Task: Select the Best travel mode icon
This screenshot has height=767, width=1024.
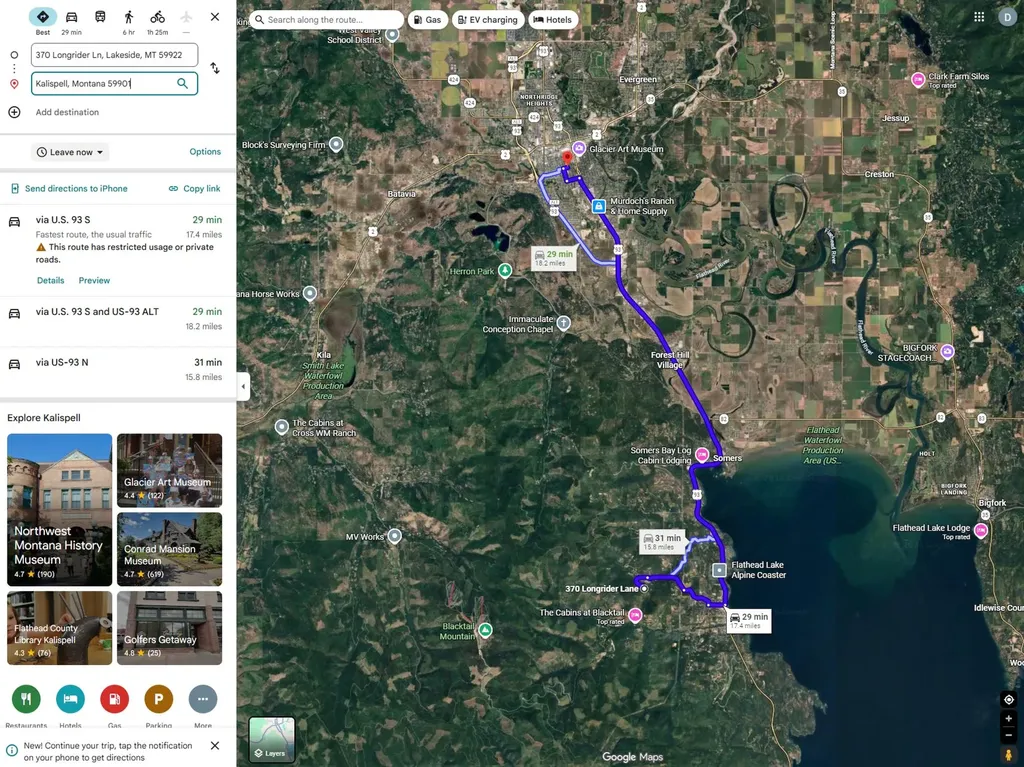Action: 42,17
